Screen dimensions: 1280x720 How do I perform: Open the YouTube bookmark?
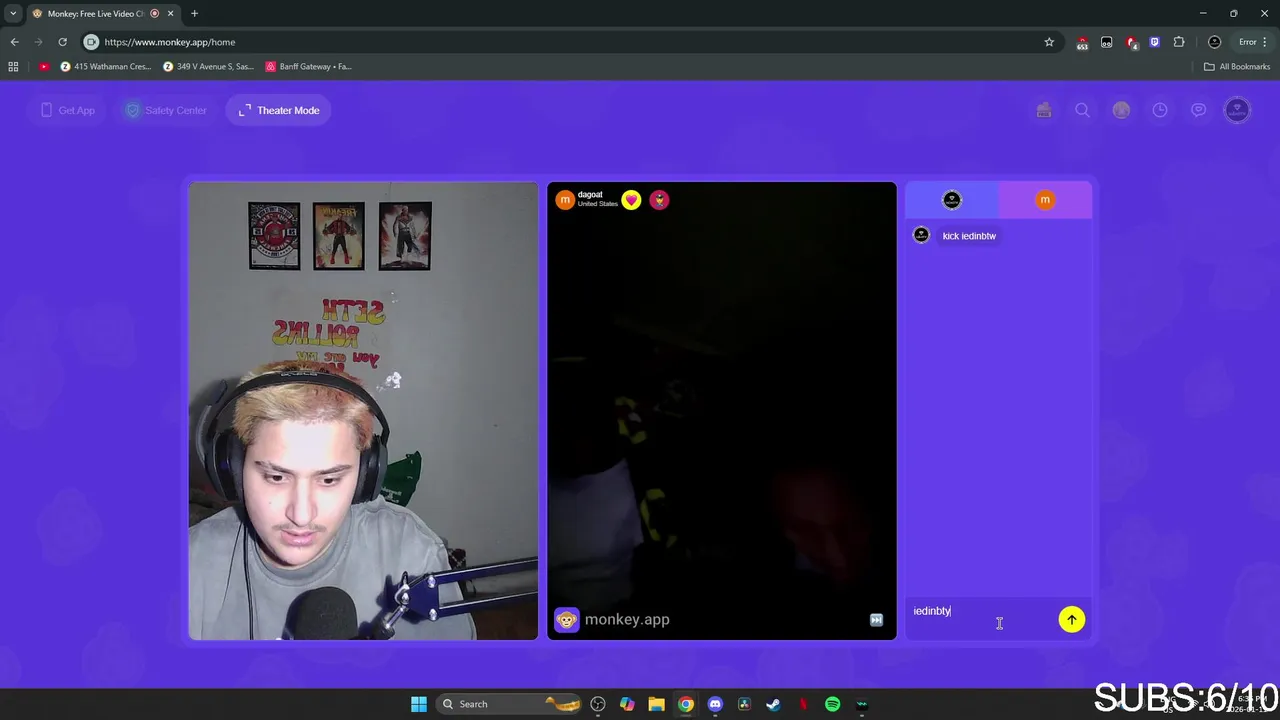click(44, 67)
